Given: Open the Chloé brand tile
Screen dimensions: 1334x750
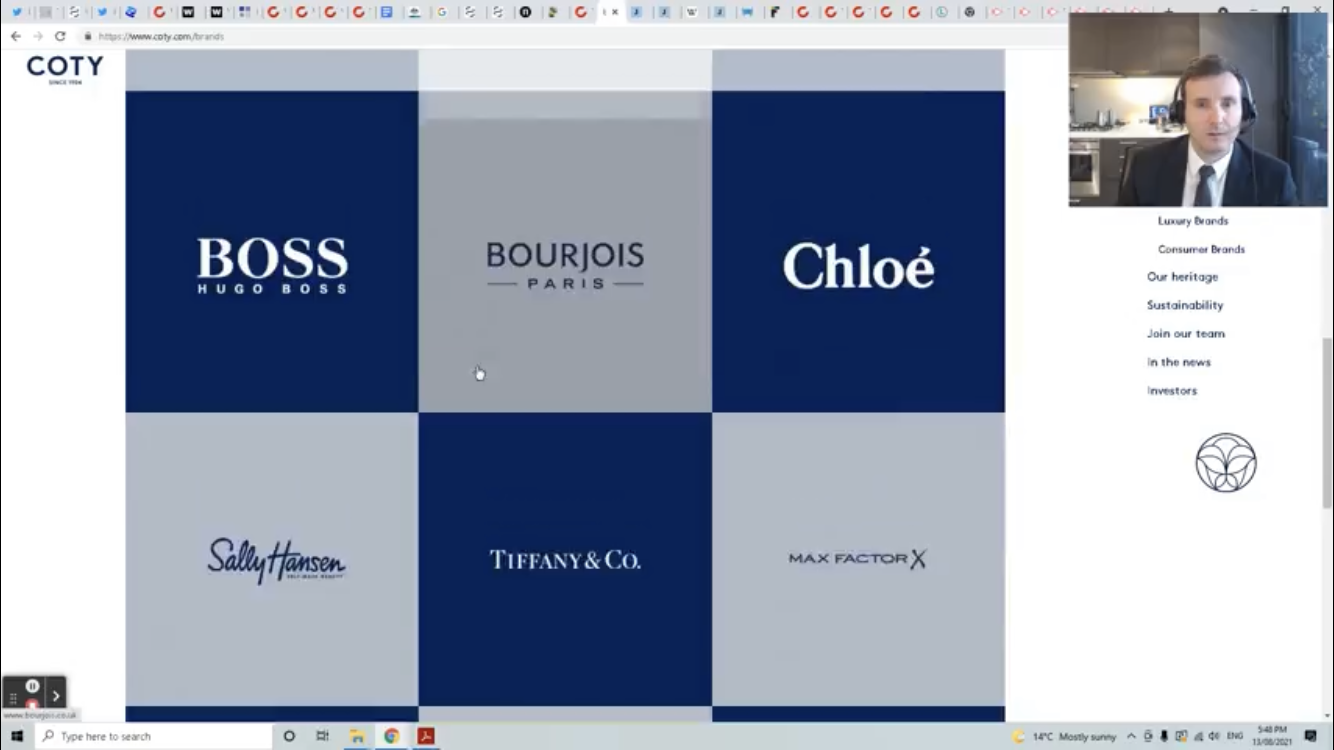Looking at the screenshot, I should coord(858,251).
